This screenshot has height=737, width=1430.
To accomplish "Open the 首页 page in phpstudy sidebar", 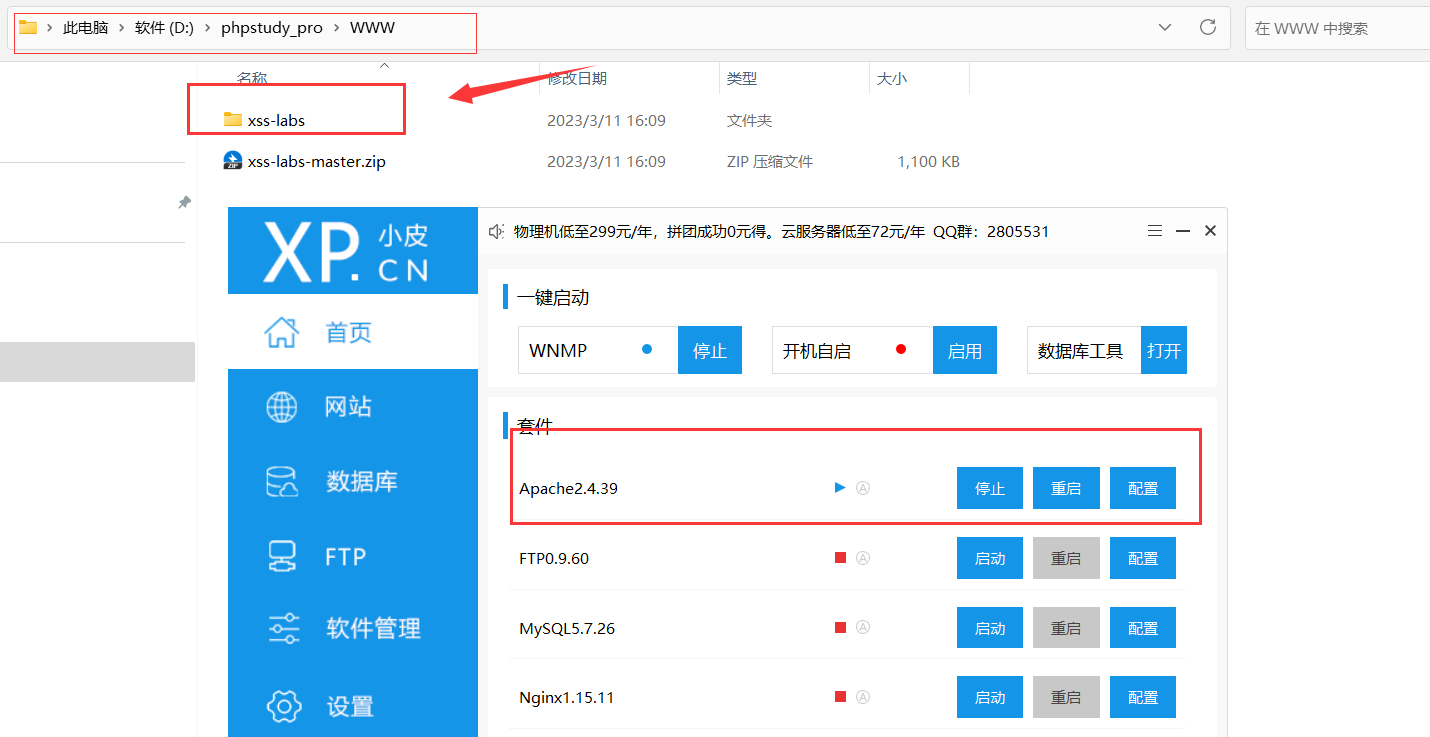I will pos(353,332).
